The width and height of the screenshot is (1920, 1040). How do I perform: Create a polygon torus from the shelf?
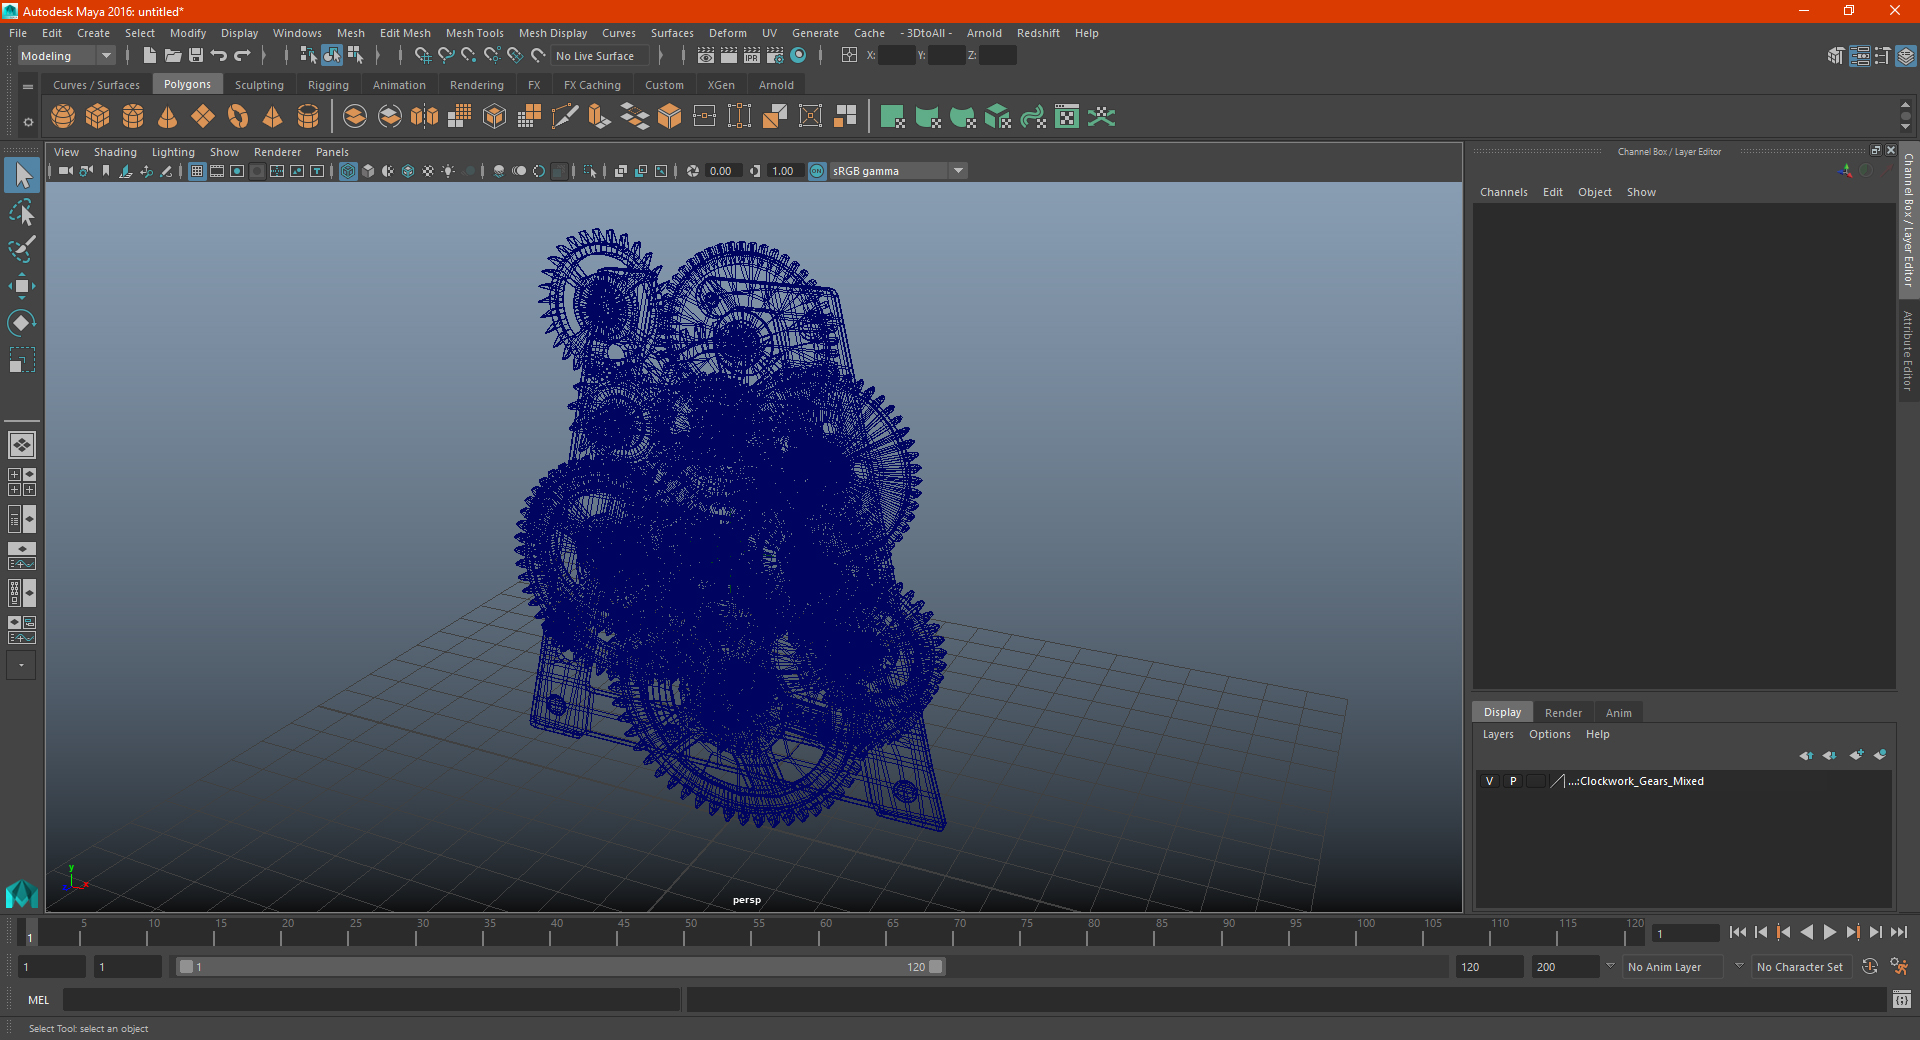(238, 117)
